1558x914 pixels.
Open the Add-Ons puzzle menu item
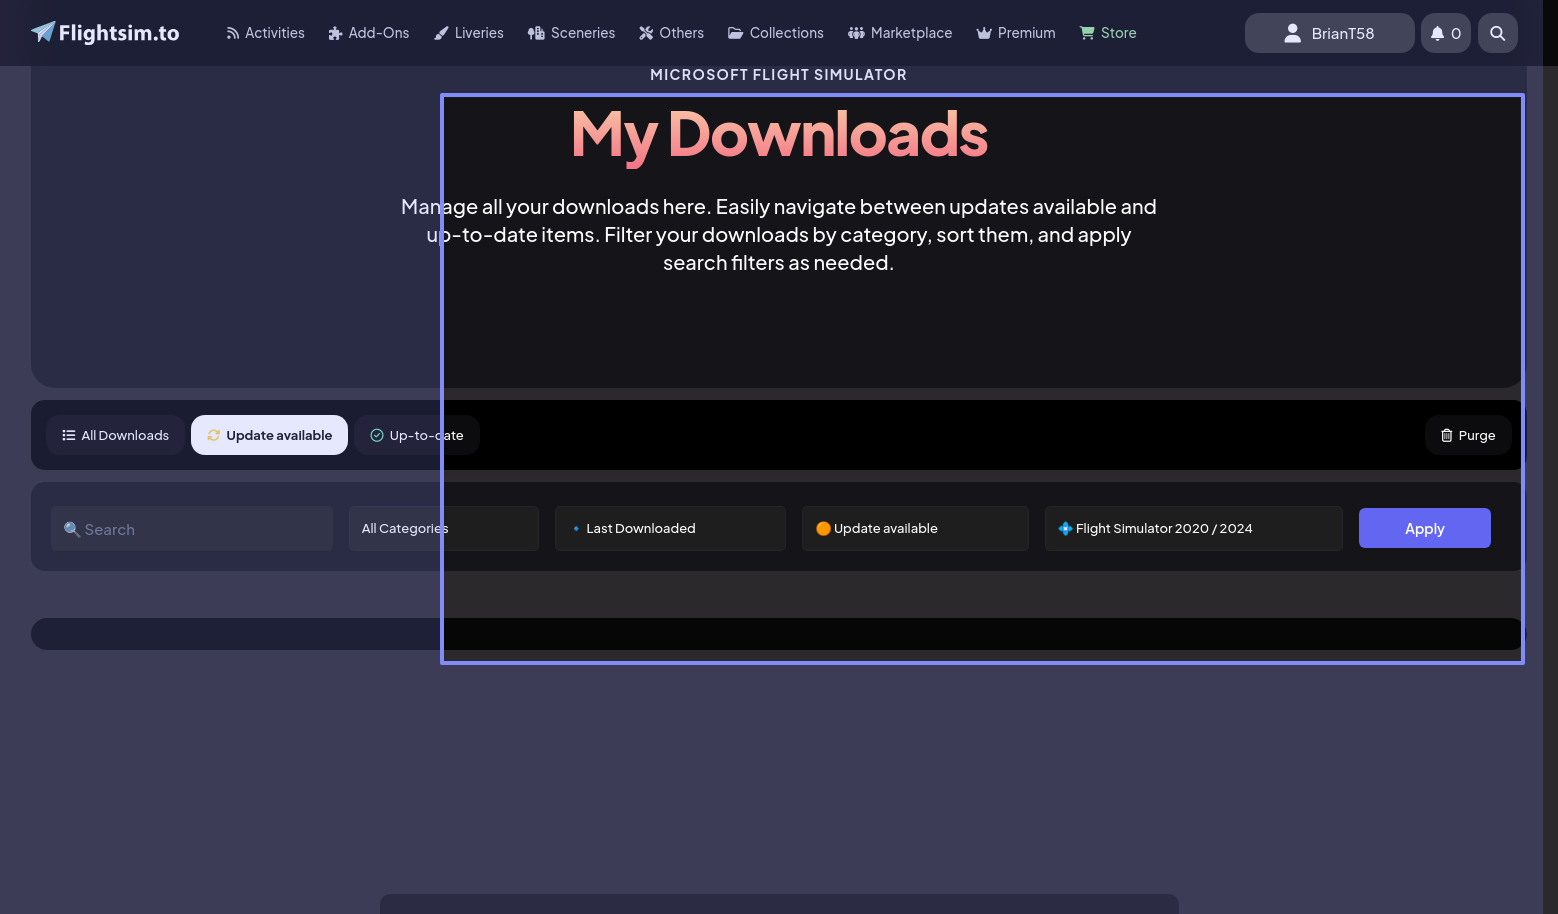[x=369, y=33]
